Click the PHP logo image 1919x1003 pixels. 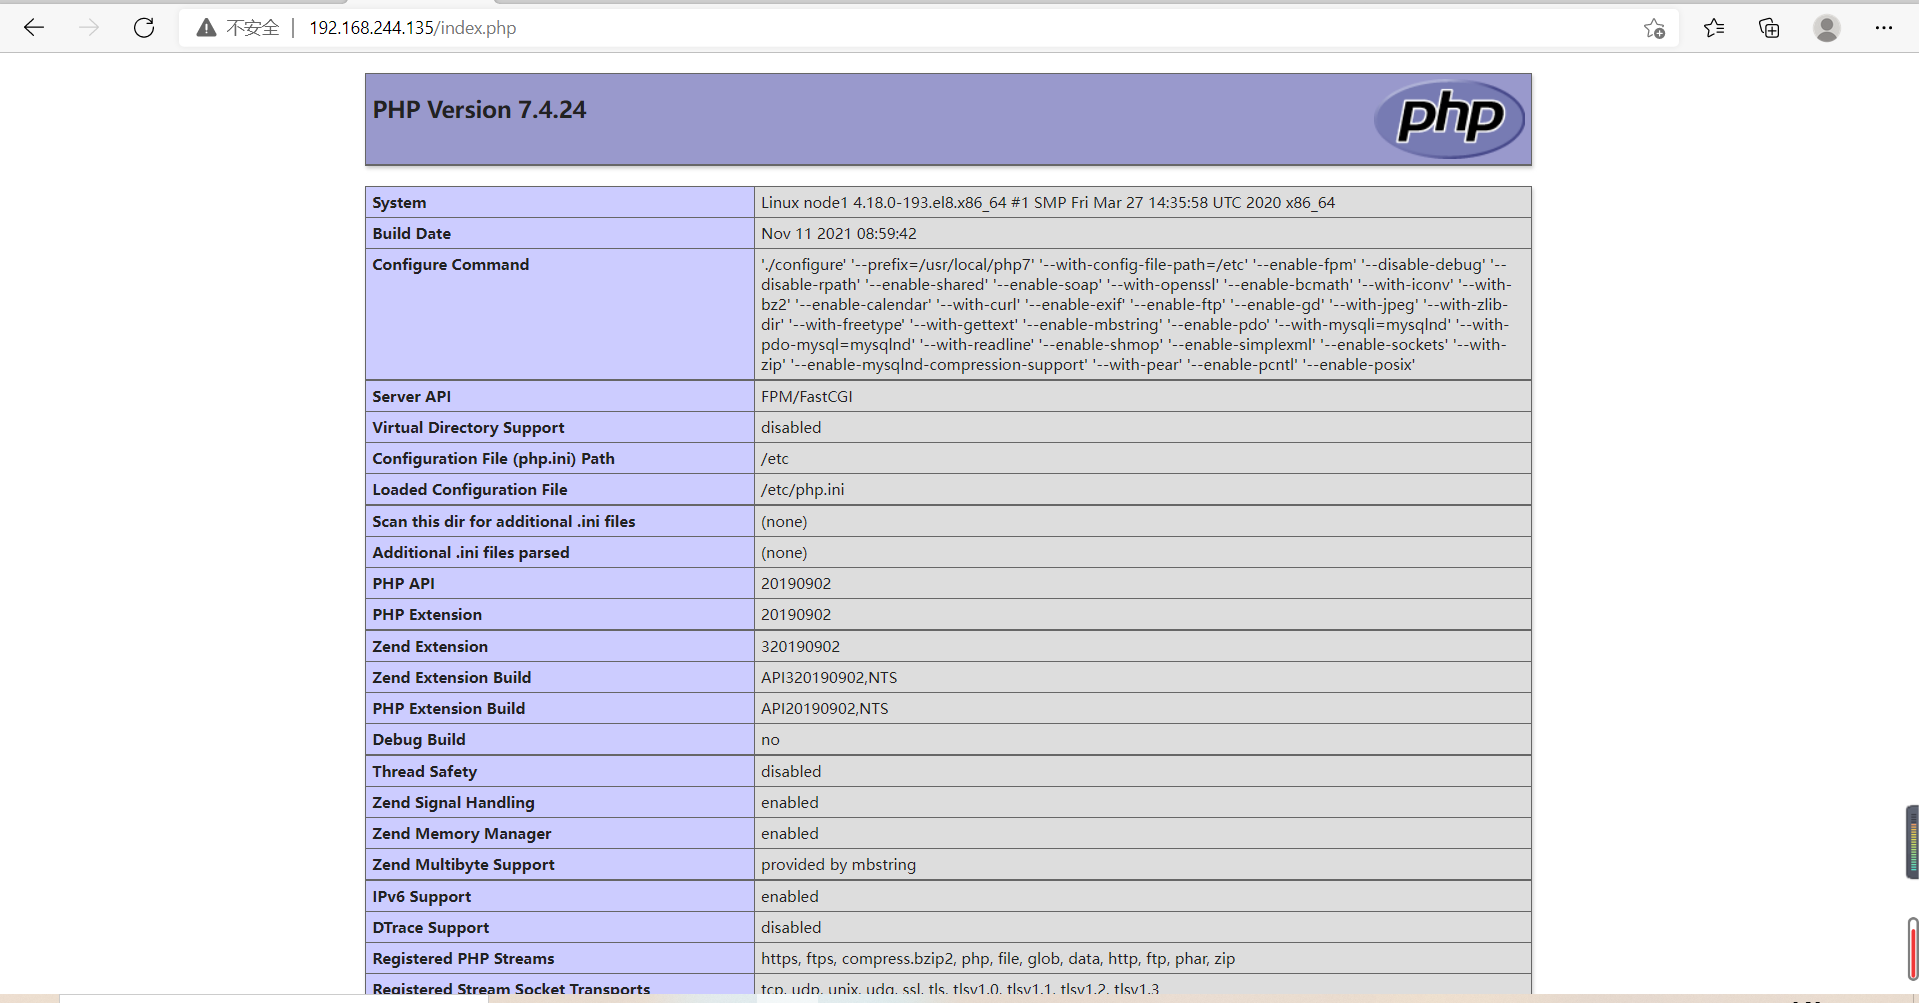[x=1449, y=119]
